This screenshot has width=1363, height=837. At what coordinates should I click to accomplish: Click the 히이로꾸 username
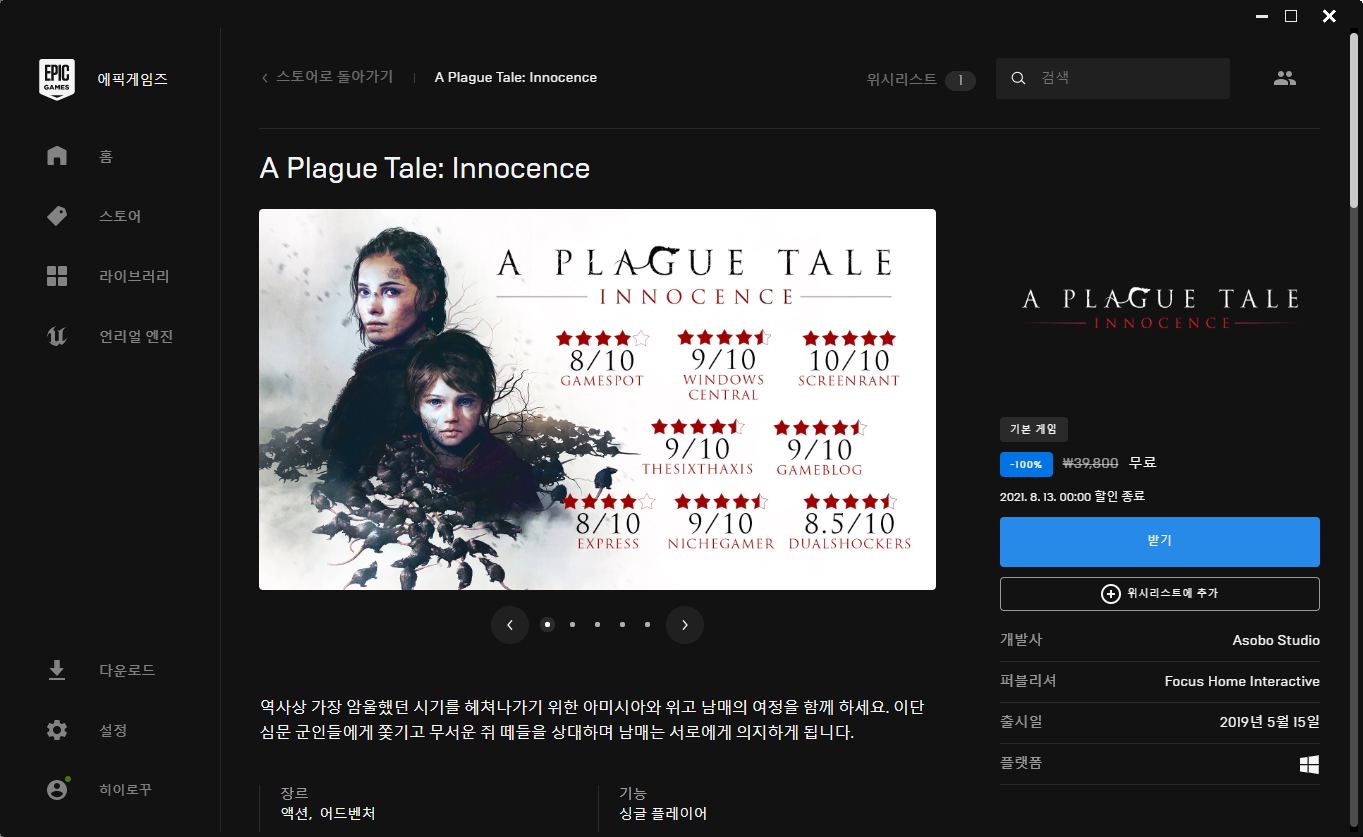point(125,789)
